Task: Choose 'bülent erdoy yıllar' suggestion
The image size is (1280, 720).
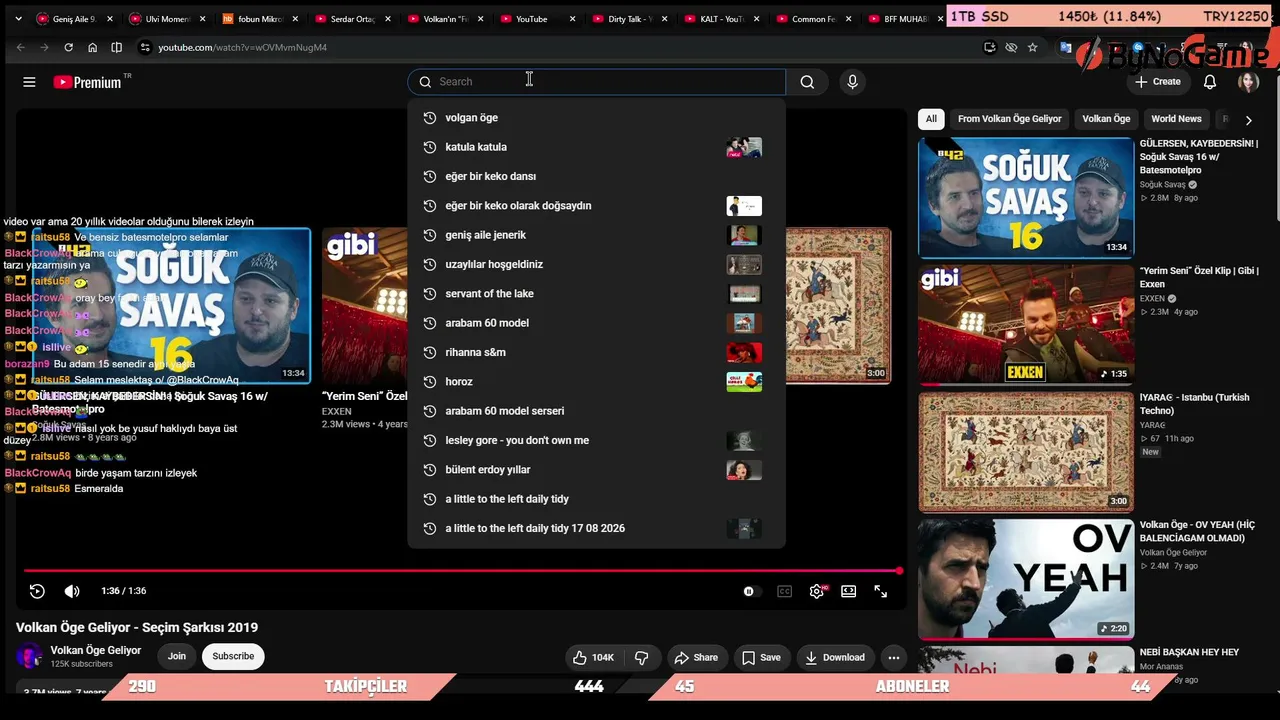Action: pyautogui.click(x=597, y=470)
